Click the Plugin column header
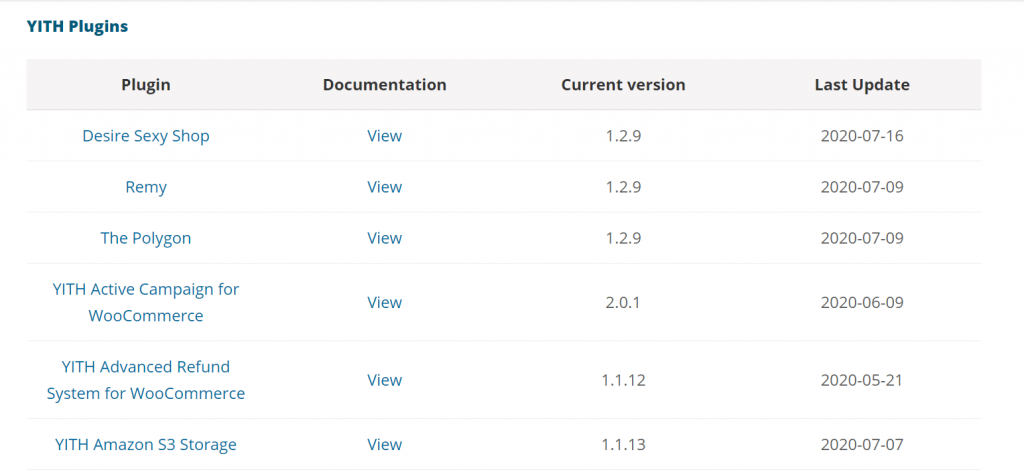 coord(146,85)
